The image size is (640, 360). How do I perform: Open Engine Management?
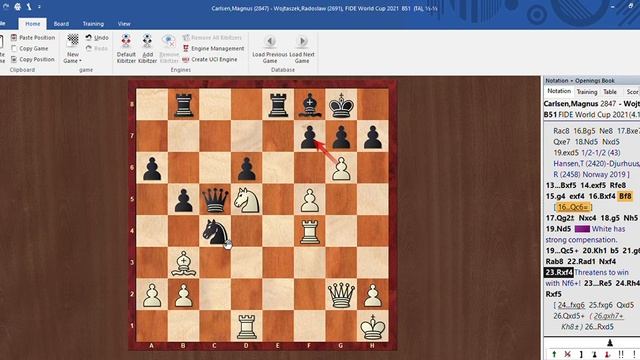[213, 49]
